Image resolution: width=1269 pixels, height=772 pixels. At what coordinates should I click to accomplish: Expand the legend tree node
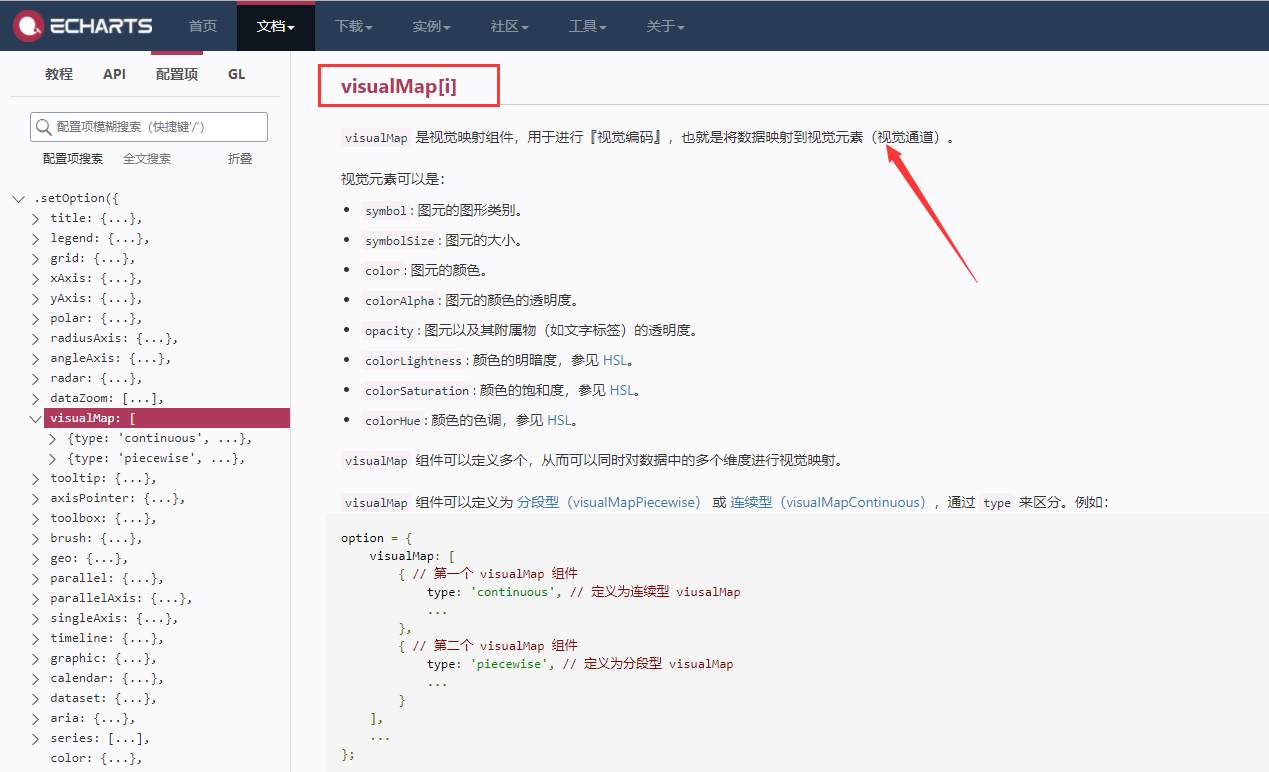coord(36,238)
